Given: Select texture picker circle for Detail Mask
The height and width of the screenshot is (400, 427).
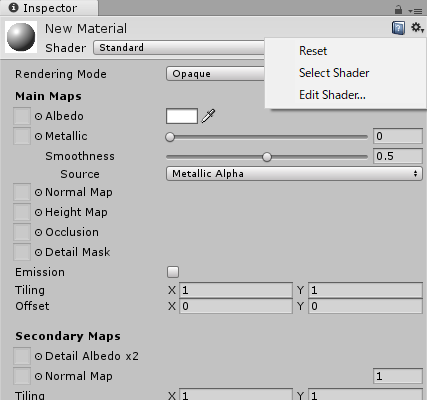Looking at the screenshot, I should (x=38, y=252).
